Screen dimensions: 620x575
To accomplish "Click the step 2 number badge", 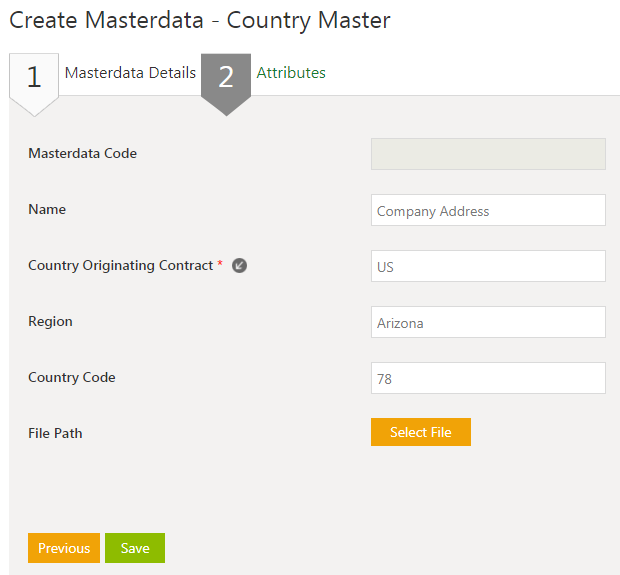I will [x=226, y=77].
